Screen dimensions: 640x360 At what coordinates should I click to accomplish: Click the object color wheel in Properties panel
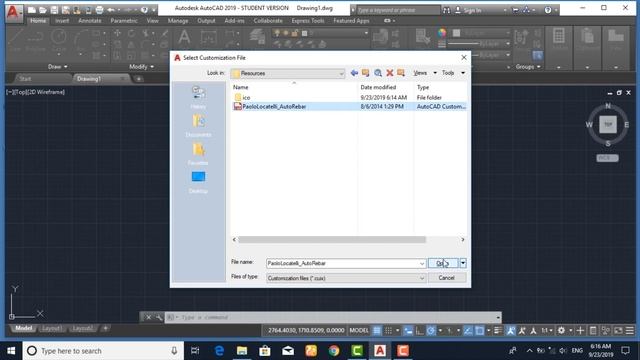[x=442, y=33]
